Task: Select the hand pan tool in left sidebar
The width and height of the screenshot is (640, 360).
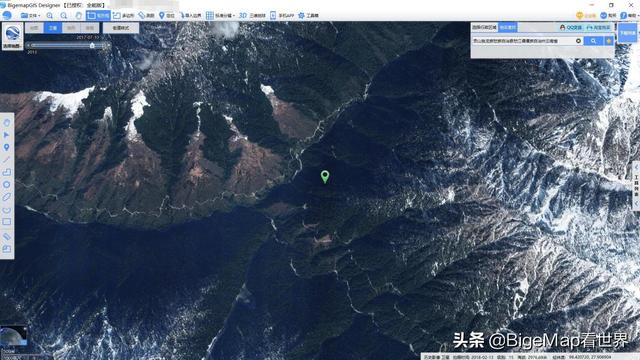Action: pos(7,122)
